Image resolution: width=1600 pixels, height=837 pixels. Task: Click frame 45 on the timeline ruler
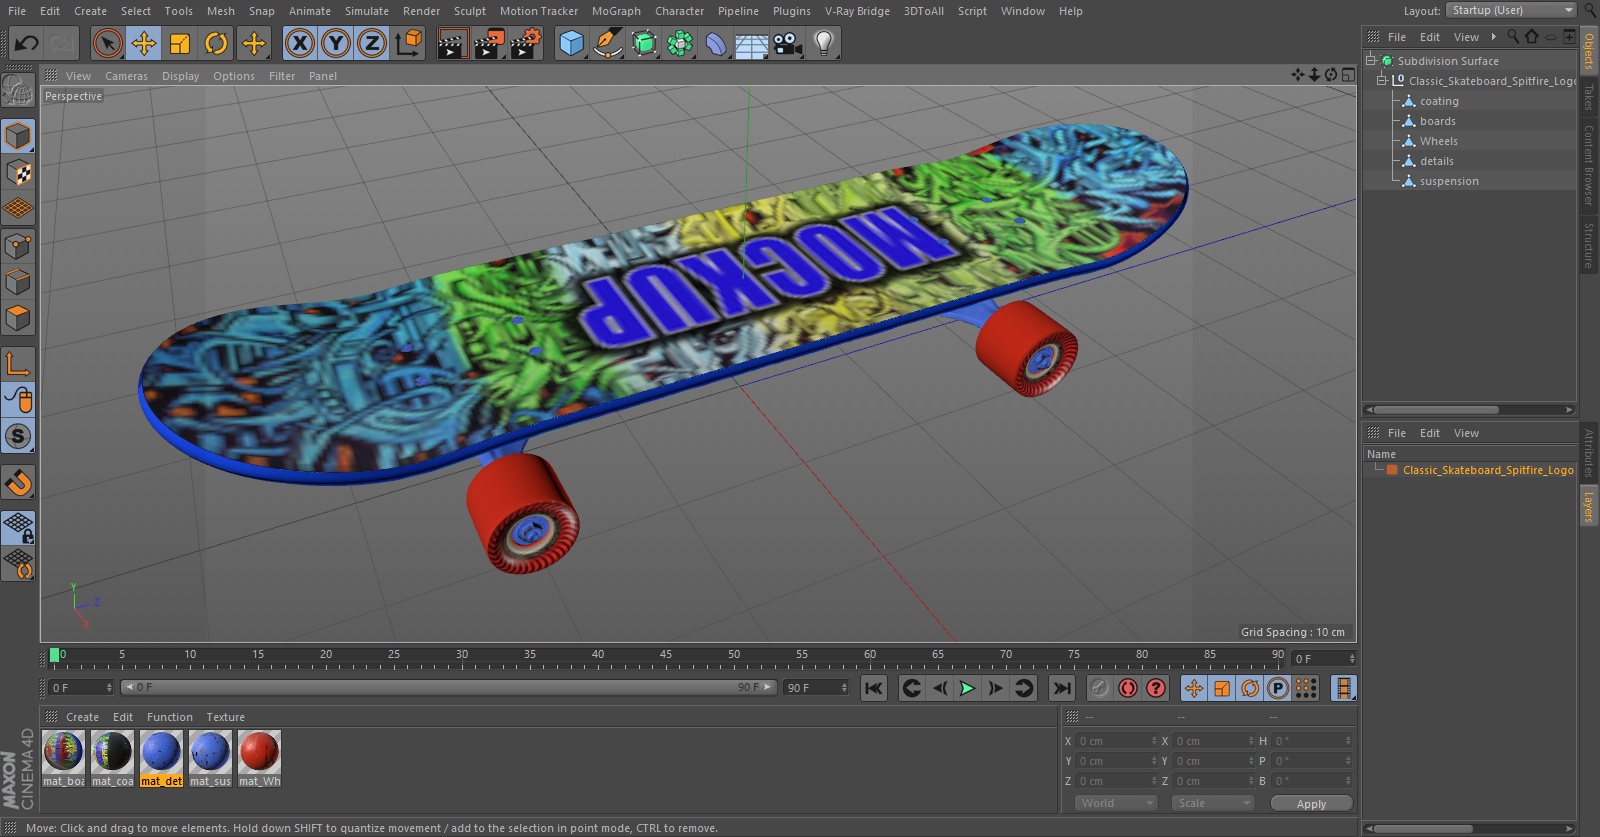[666, 656]
